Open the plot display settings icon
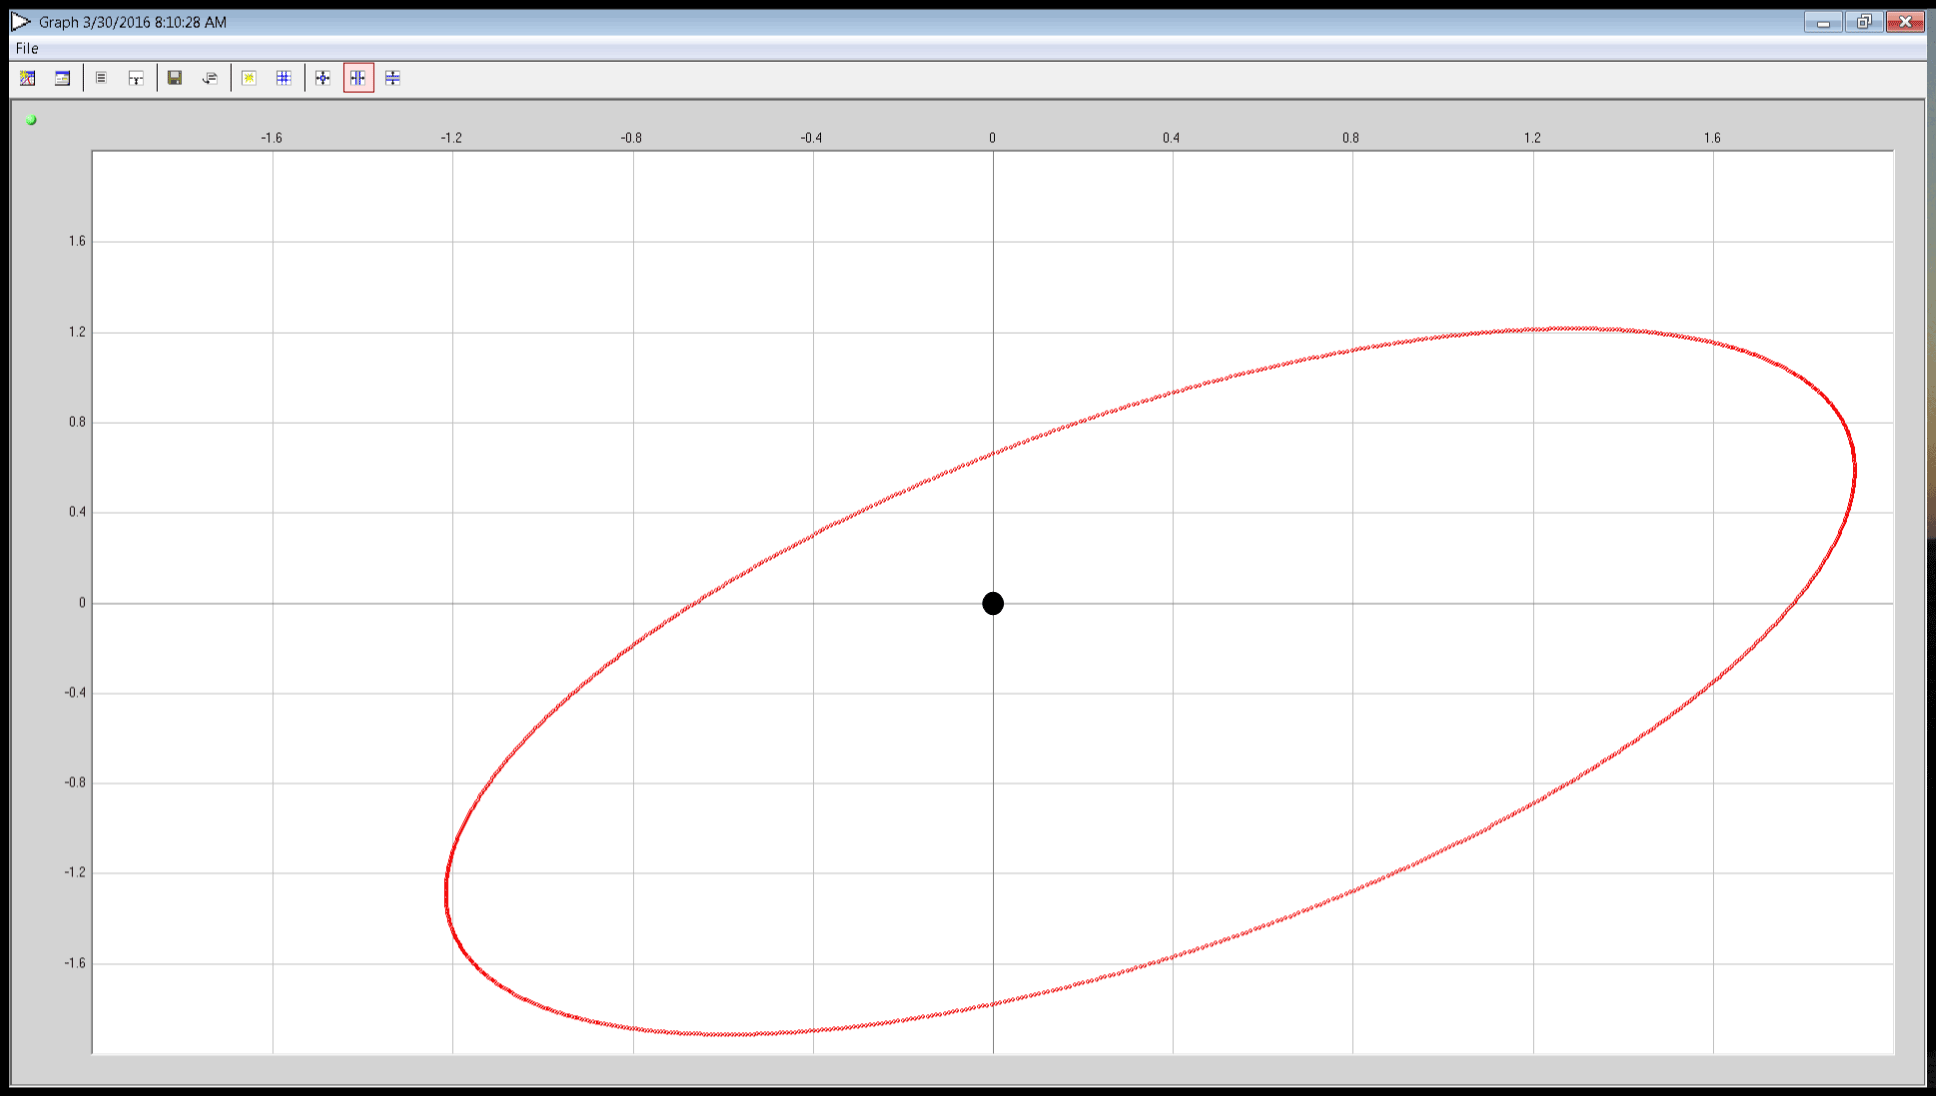This screenshot has height=1096, width=1936. (62, 78)
